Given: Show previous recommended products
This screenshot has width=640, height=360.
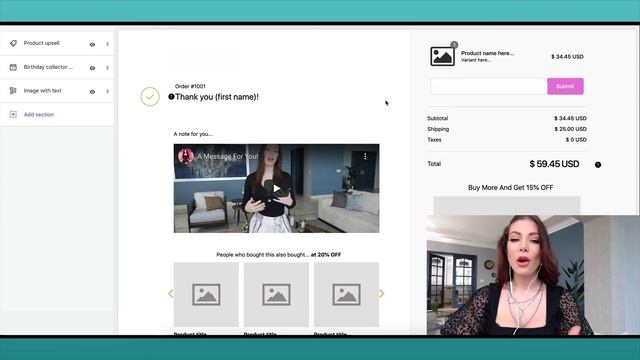Looking at the screenshot, I should pyautogui.click(x=171, y=293).
